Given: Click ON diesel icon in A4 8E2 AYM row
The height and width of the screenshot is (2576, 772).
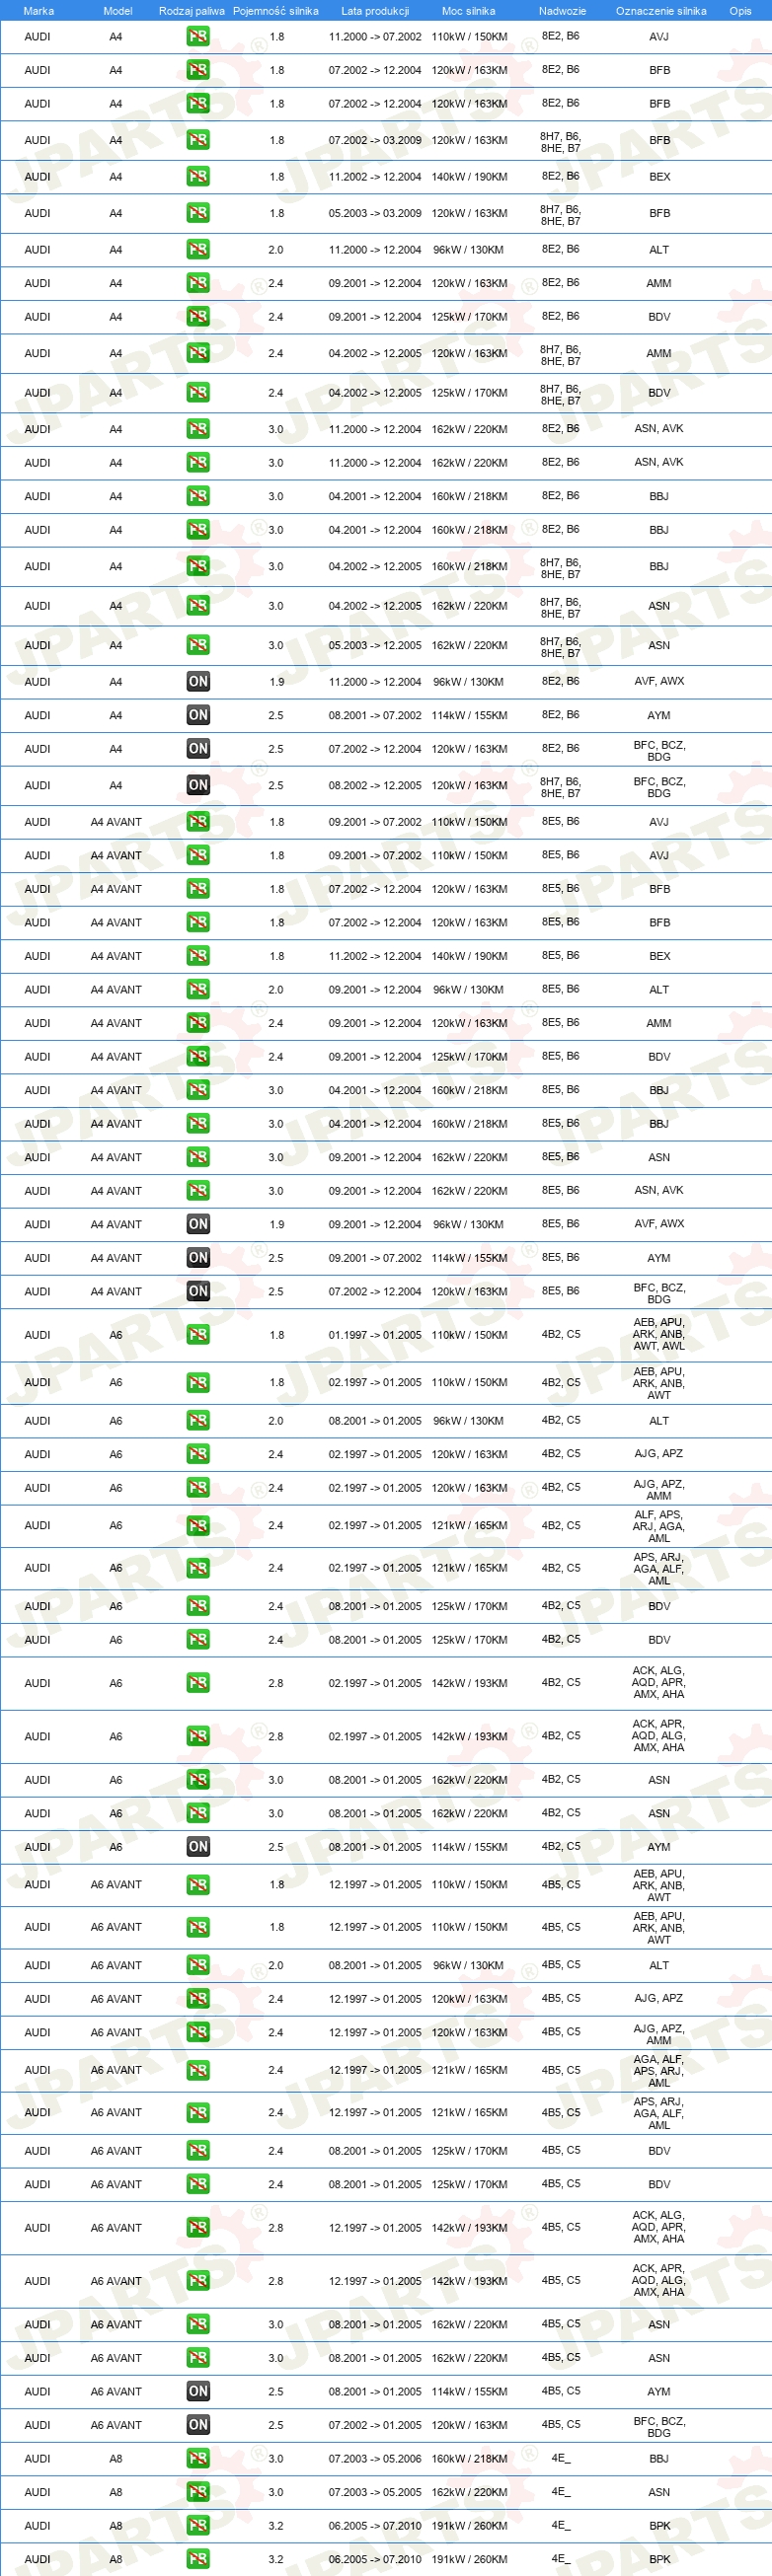Looking at the screenshot, I should pyautogui.click(x=198, y=715).
